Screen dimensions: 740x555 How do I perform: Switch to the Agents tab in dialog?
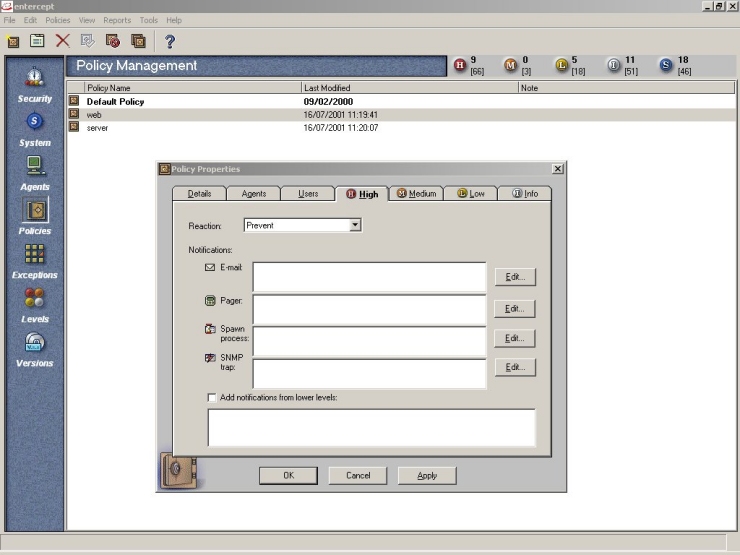coord(253,193)
